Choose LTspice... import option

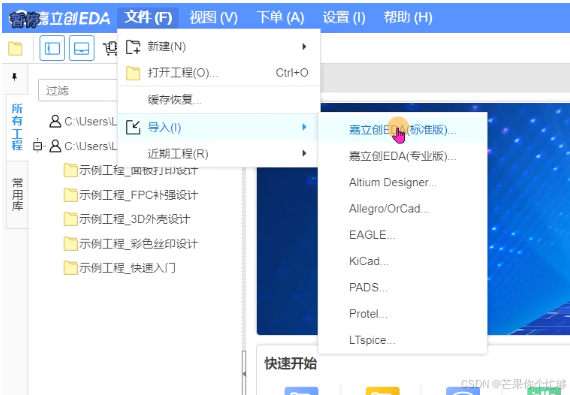click(x=402, y=340)
